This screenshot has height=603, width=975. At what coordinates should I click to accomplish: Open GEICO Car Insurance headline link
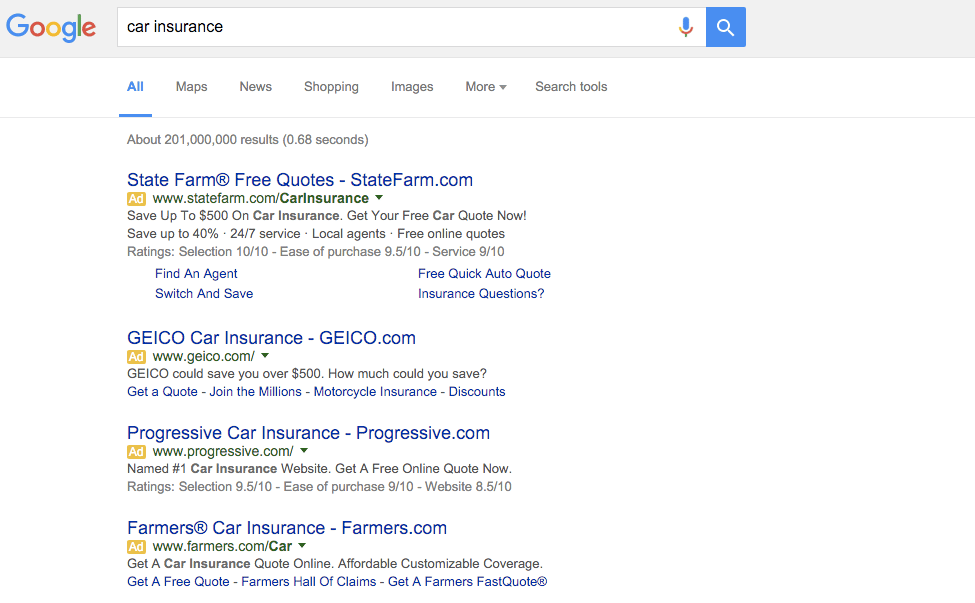pyautogui.click(x=271, y=338)
